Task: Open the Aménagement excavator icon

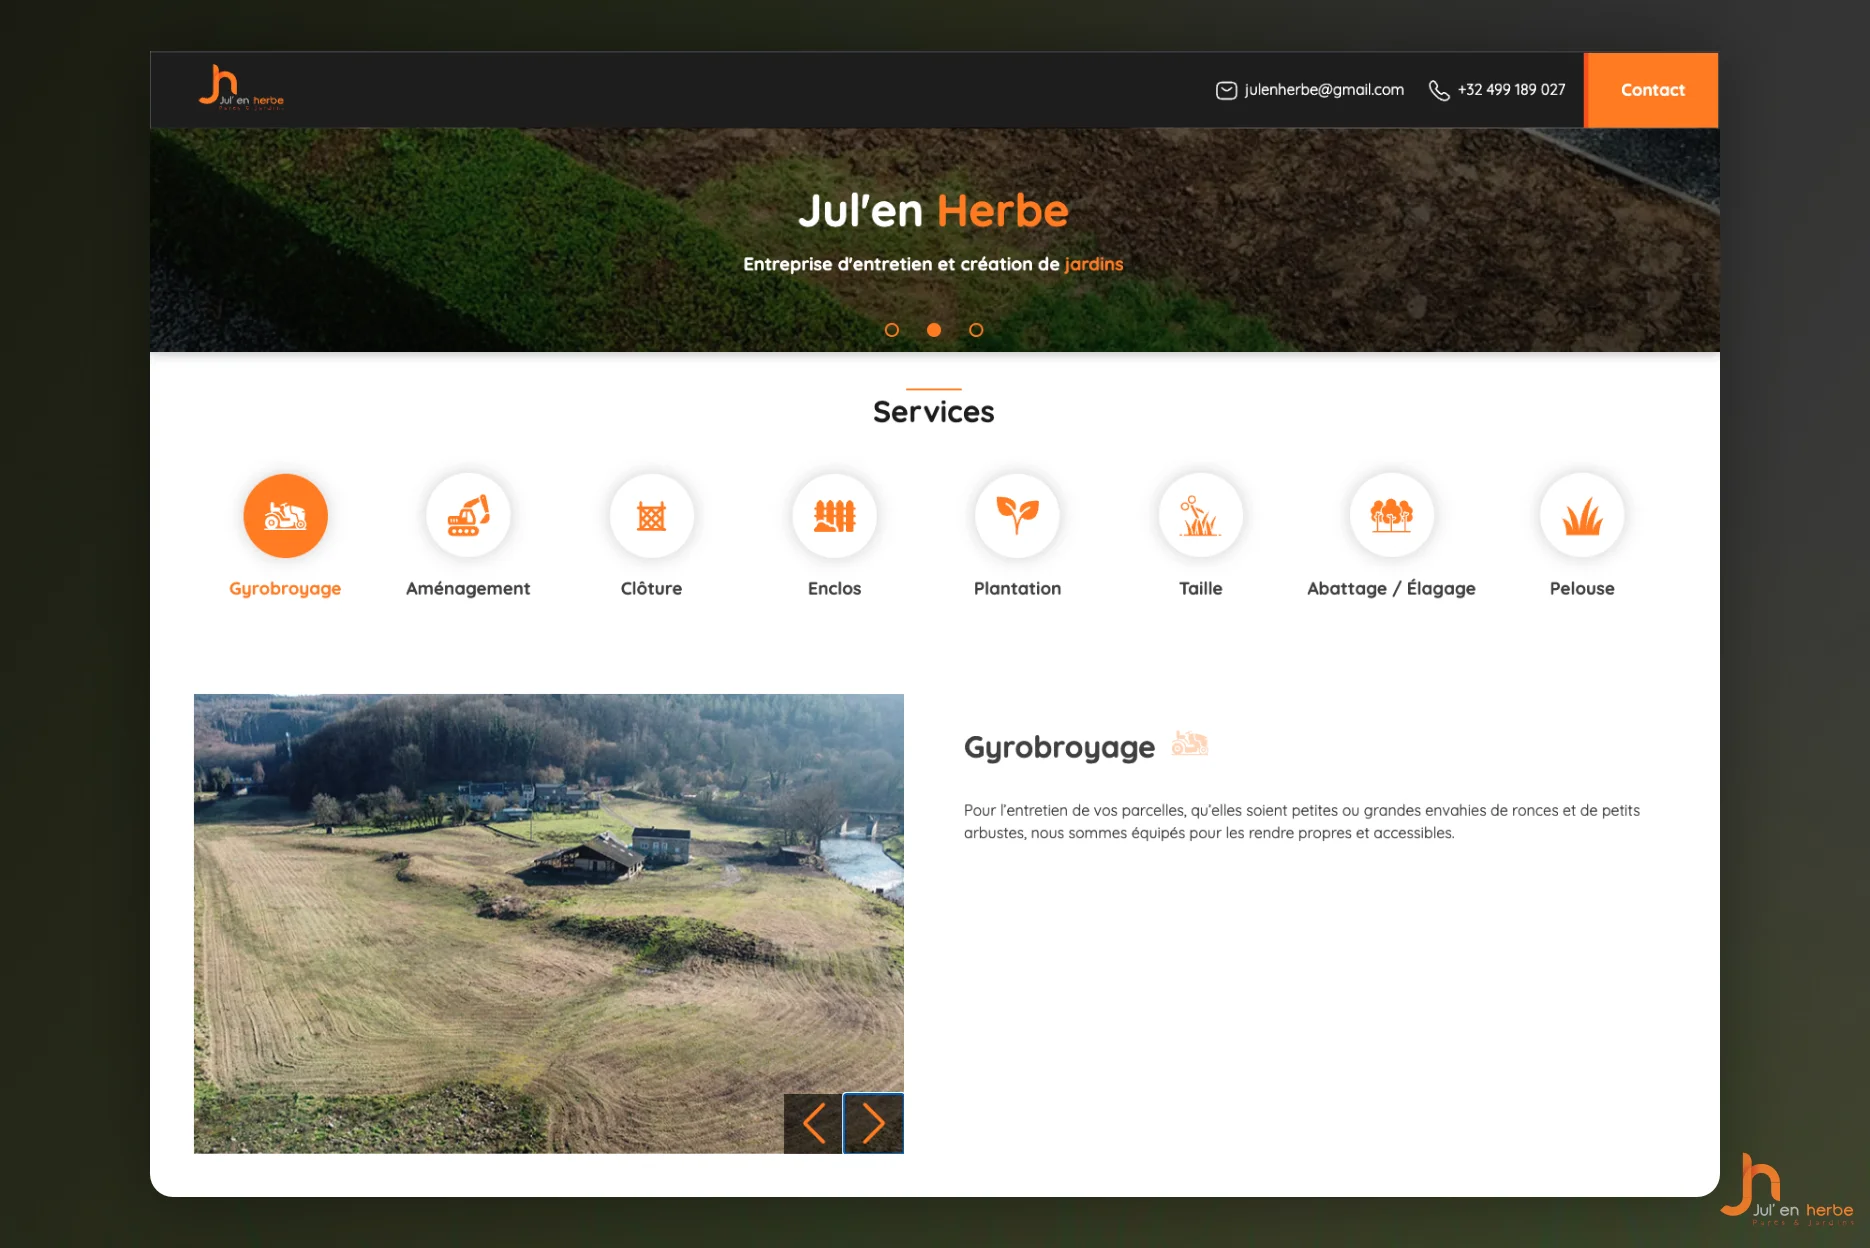Action: point(468,516)
